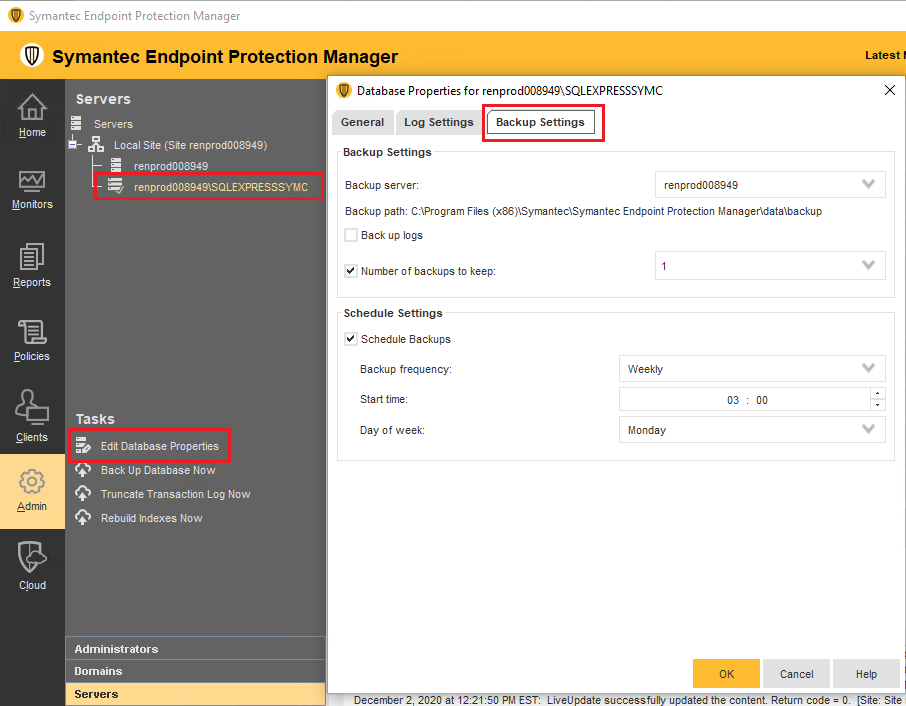Increase the start time with up arrow
906x706 pixels.
878,393
